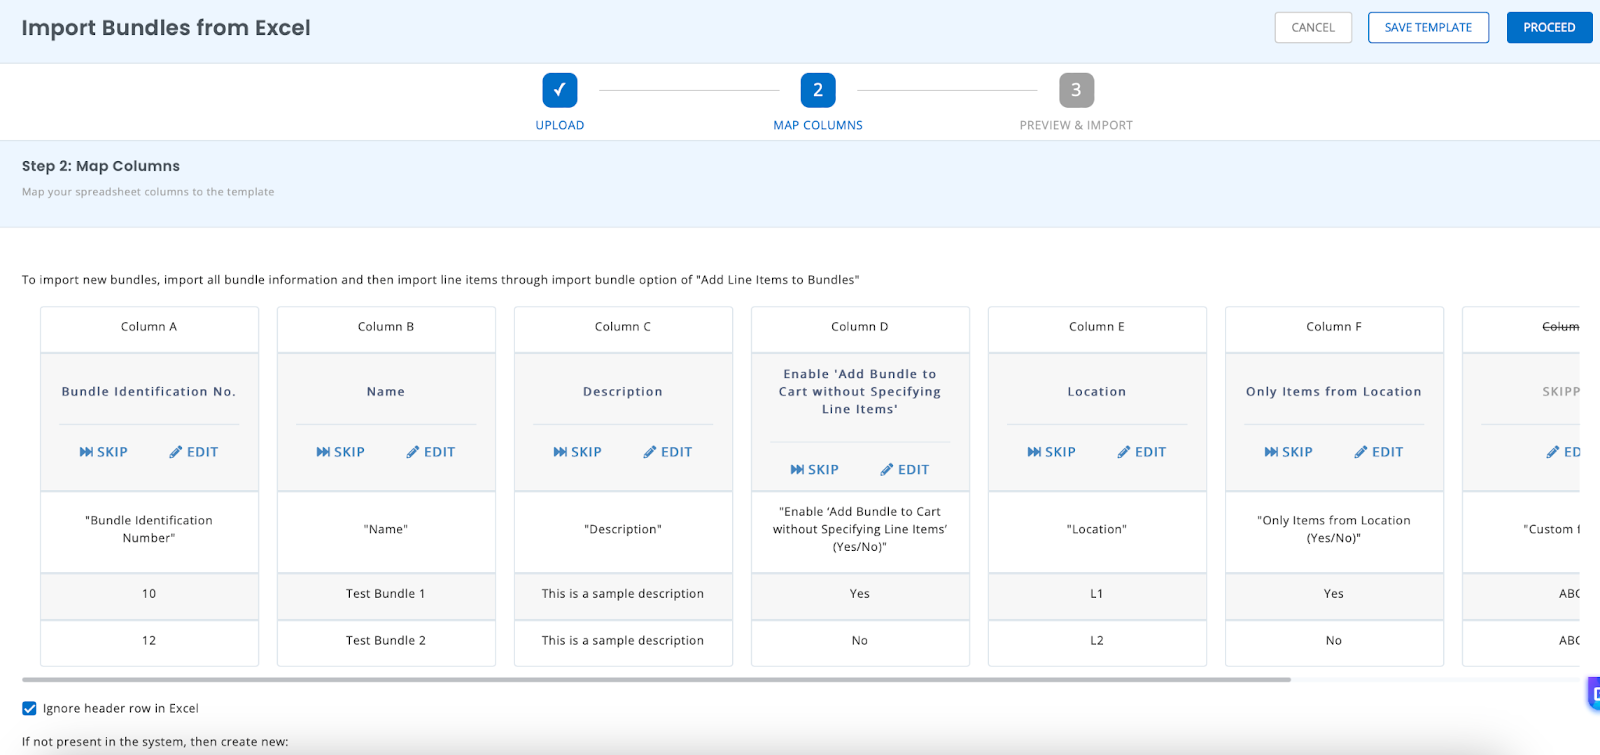Click the step 2 Map Columns number icon
Viewport: 1600px width, 755px height.
(818, 90)
